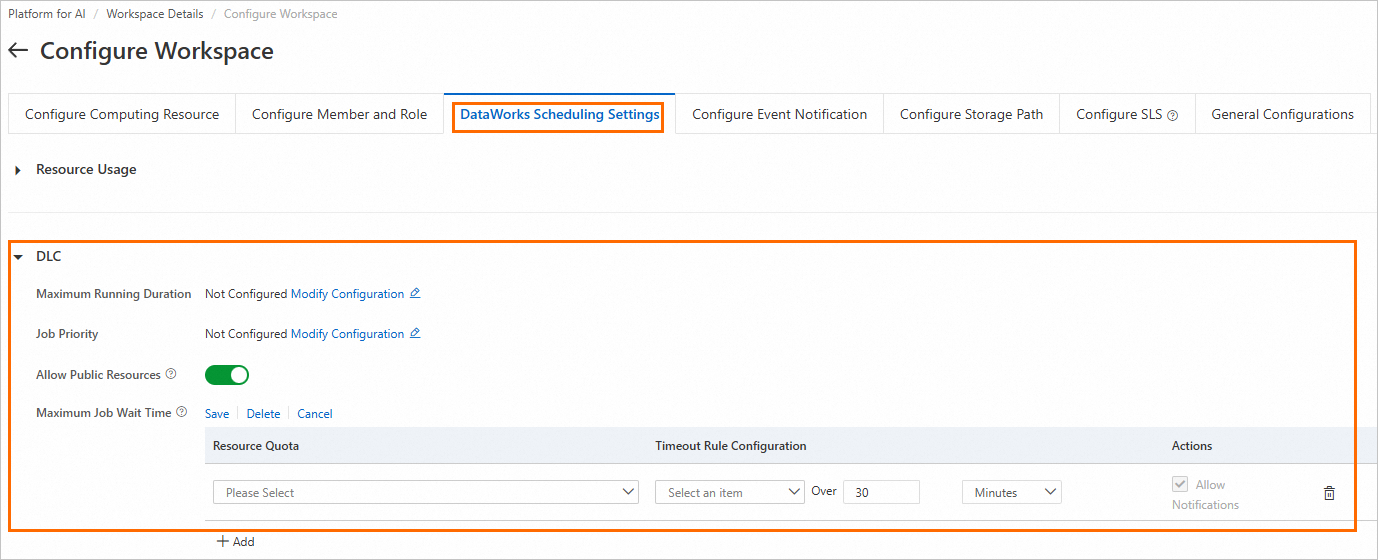This screenshot has height=560, width=1378.
Task: Open the help icon beside Maximum Job Wait Time
Action: click(182, 412)
